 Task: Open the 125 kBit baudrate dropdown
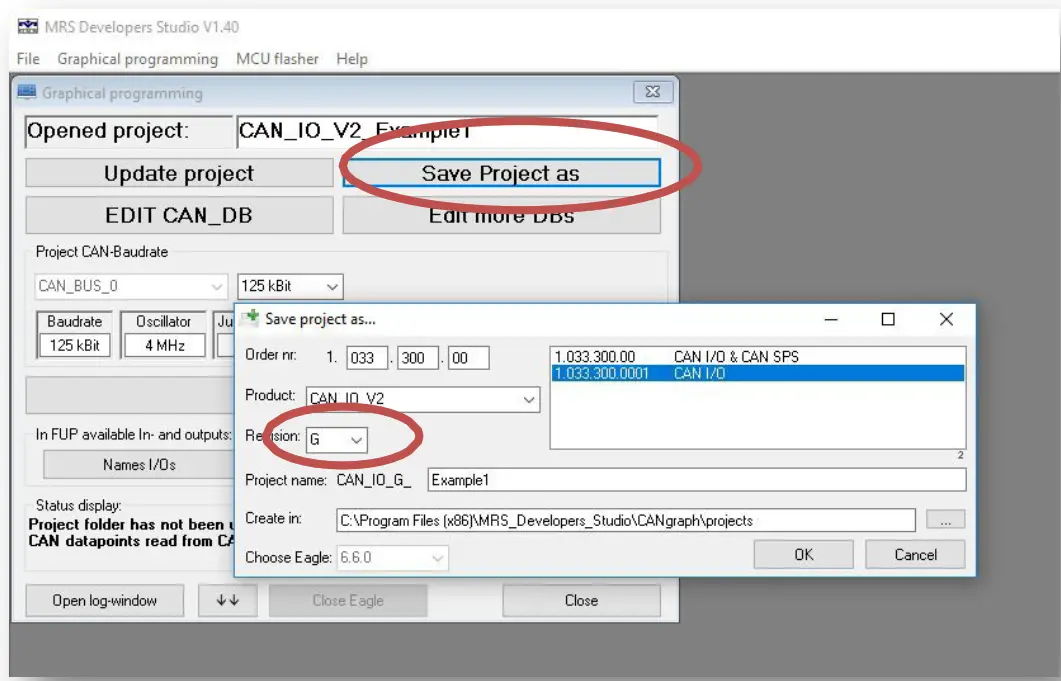(290, 286)
